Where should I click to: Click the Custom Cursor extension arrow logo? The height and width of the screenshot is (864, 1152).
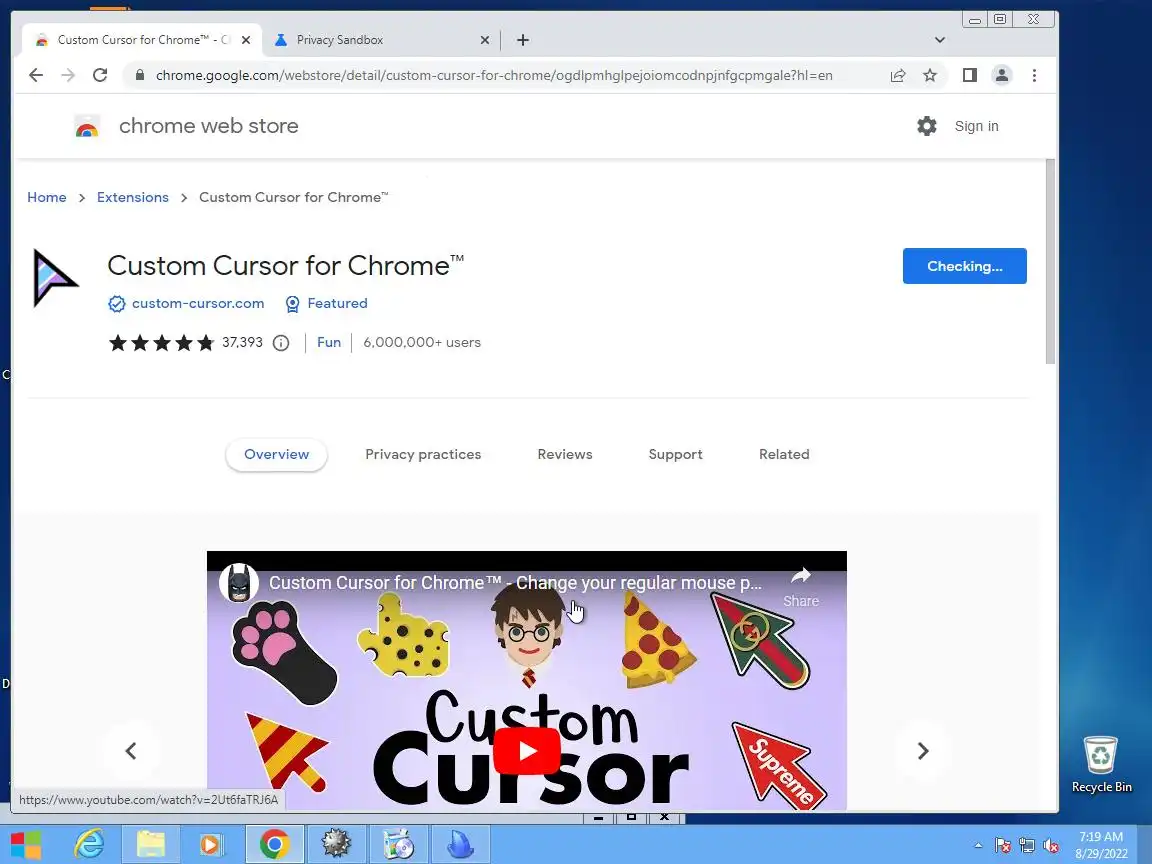[54, 278]
